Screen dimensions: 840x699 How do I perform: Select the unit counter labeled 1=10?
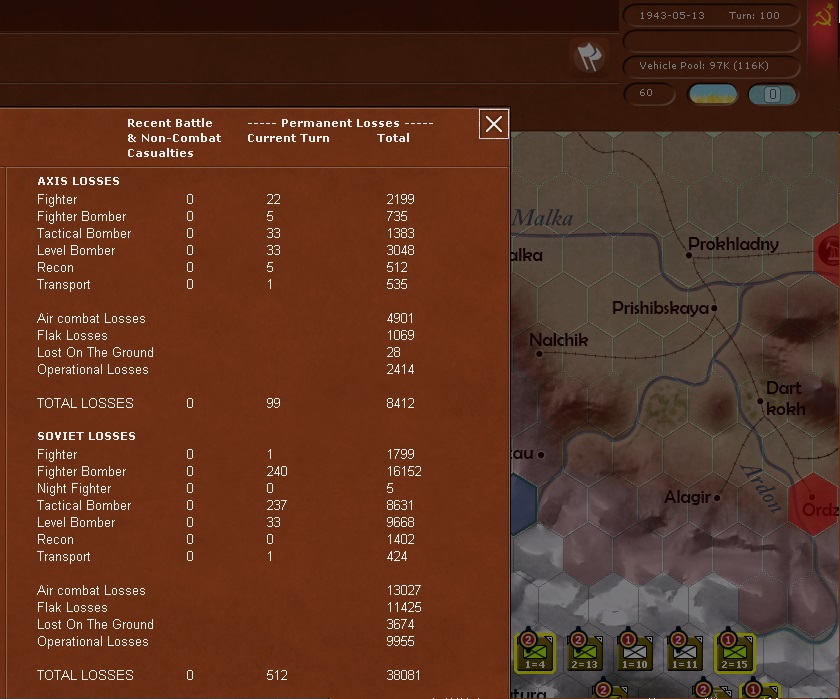point(634,652)
